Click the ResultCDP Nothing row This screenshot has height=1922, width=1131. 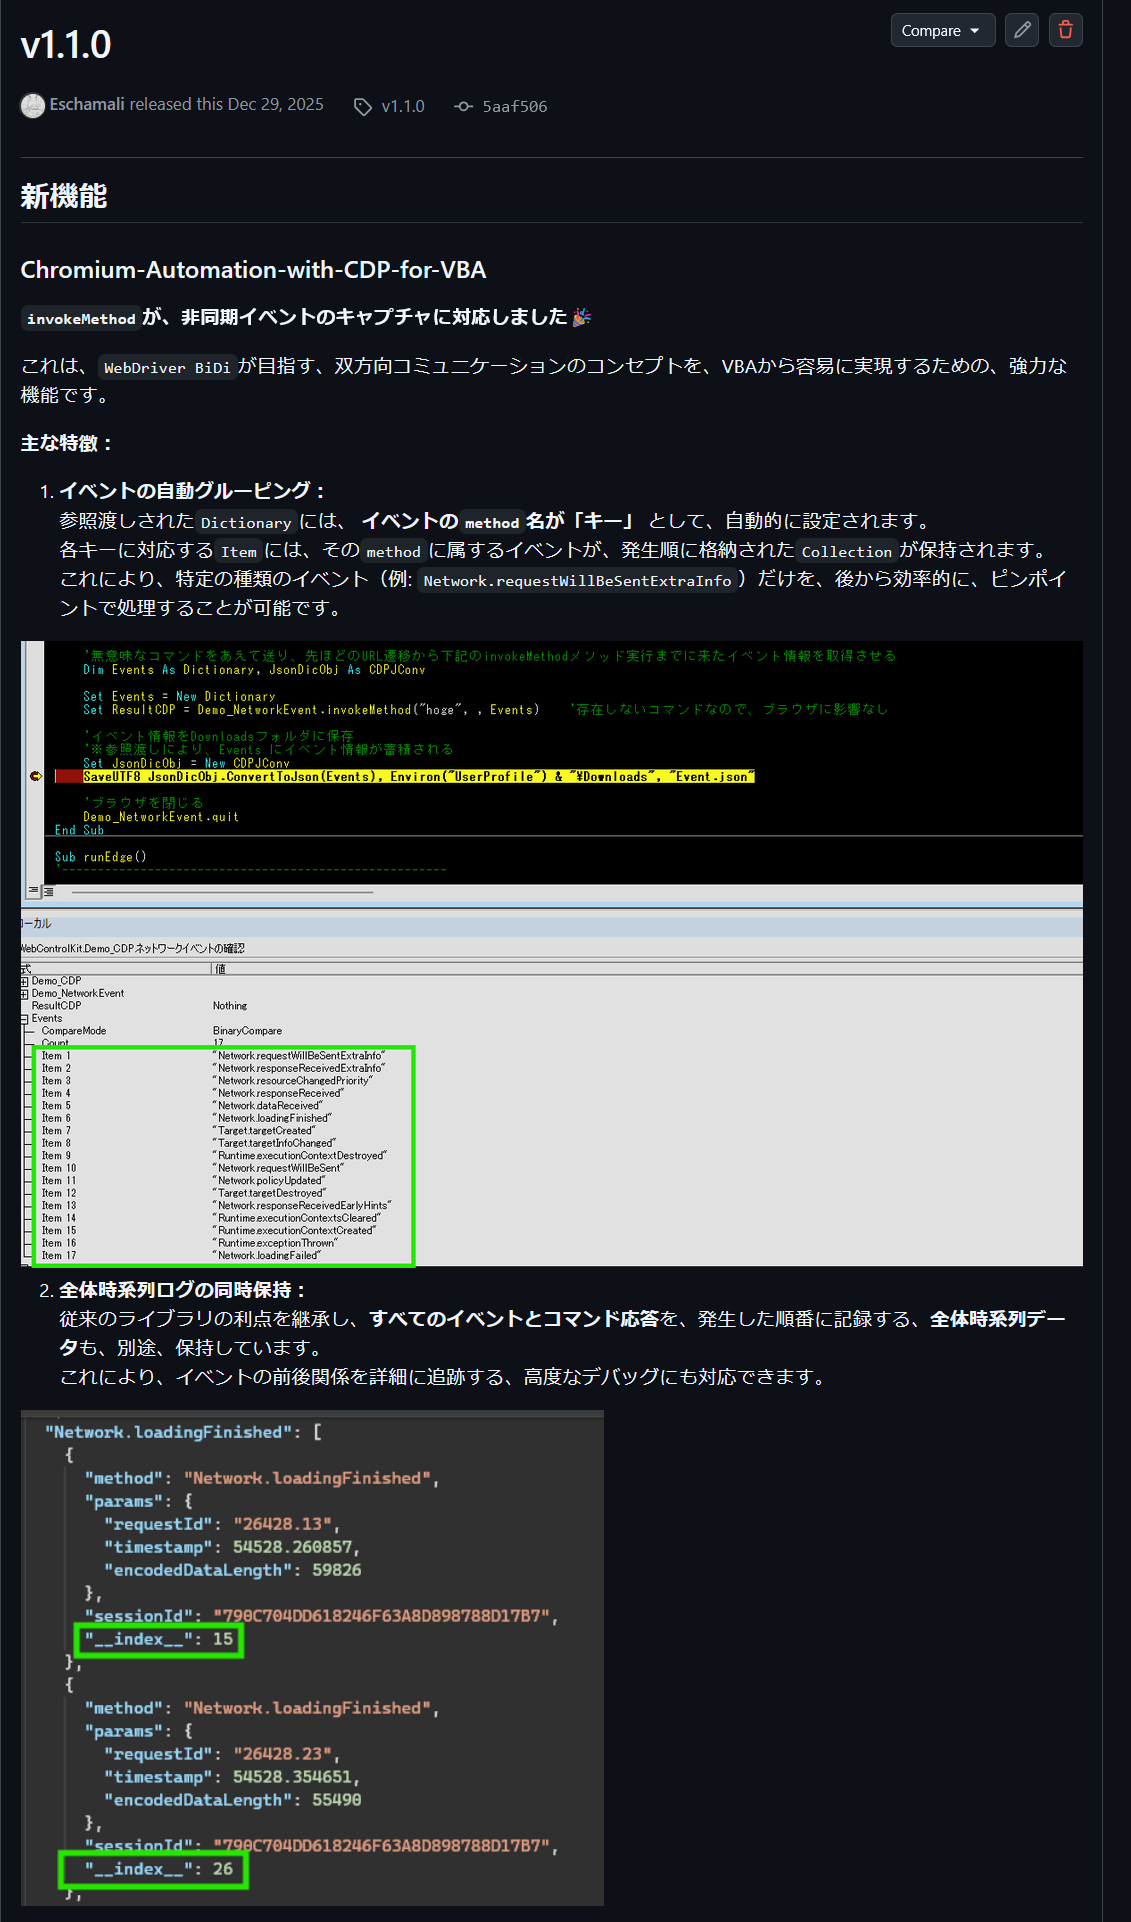(139, 1006)
